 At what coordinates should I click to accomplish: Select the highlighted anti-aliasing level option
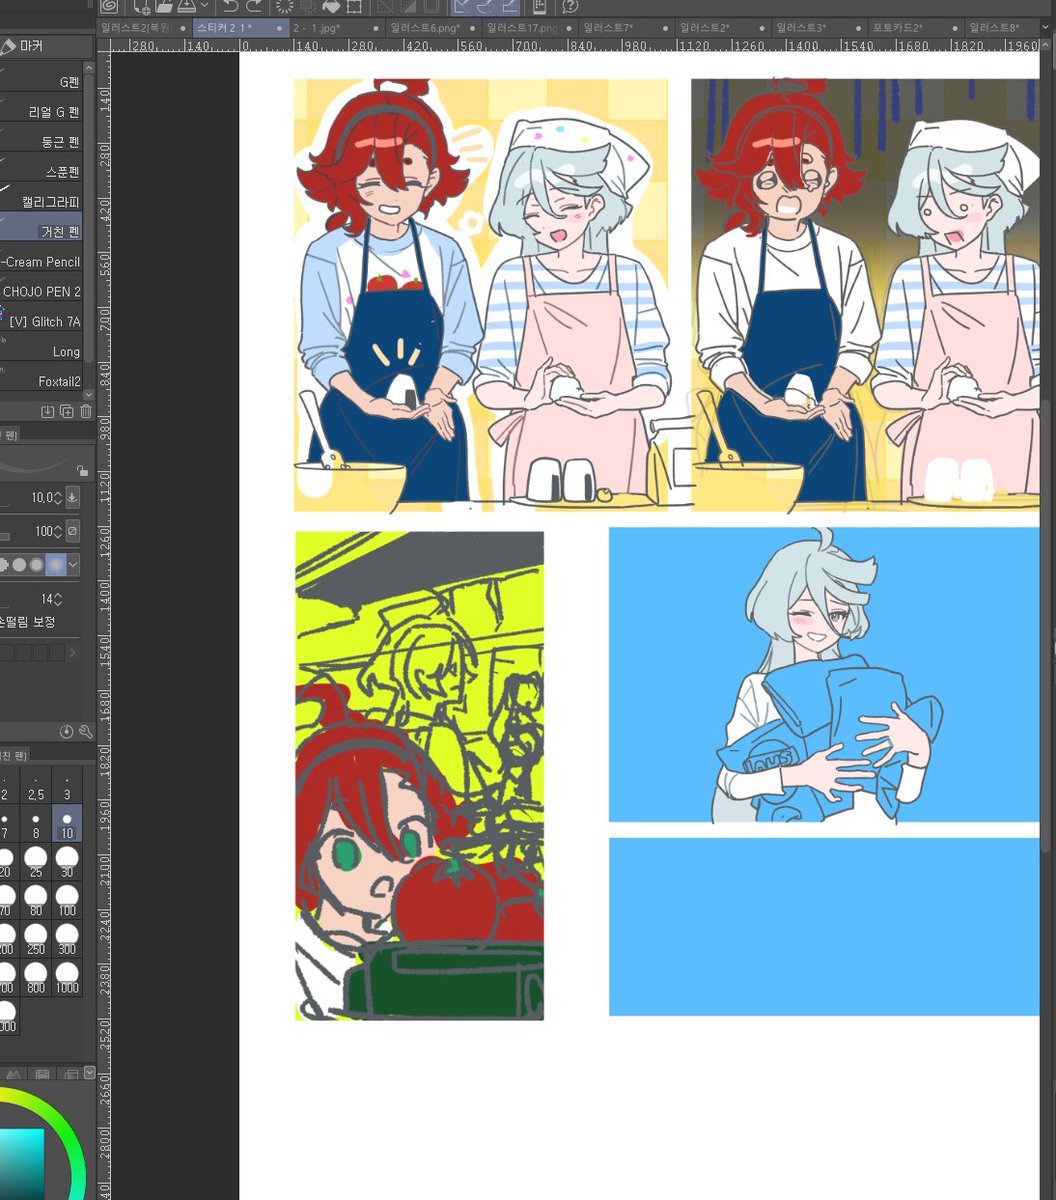(55, 565)
